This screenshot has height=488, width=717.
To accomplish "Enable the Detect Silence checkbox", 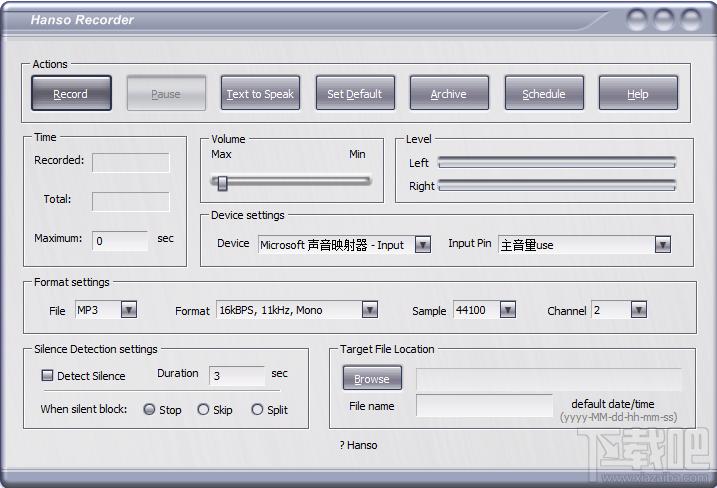I will tap(47, 375).
